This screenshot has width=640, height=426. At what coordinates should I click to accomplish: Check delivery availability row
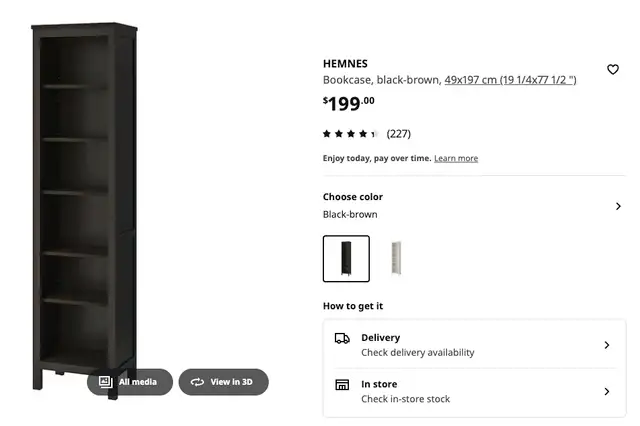pos(474,345)
